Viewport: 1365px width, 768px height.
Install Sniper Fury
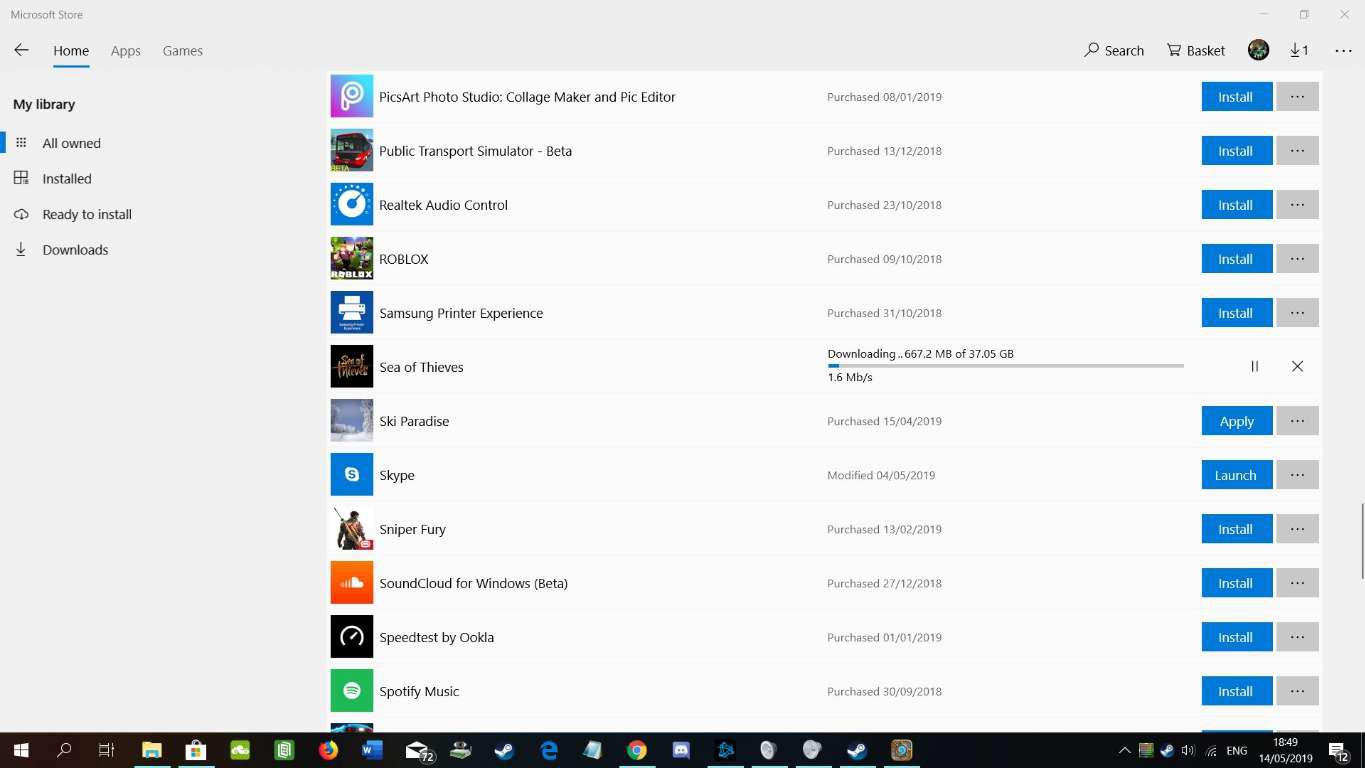[1236, 528]
